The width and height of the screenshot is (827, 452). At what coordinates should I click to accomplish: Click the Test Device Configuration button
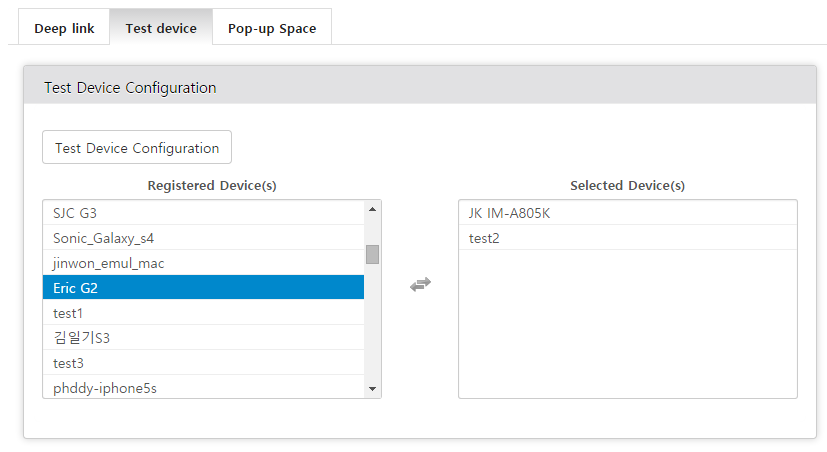137,147
